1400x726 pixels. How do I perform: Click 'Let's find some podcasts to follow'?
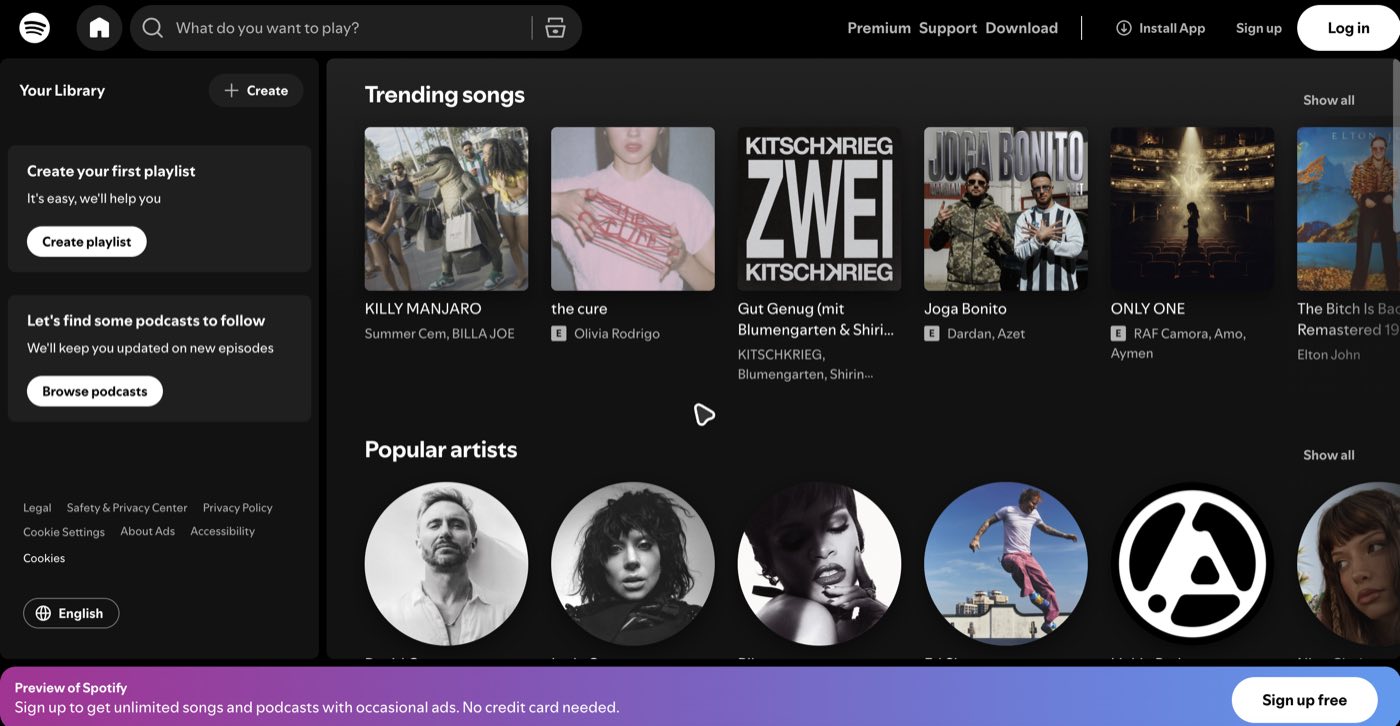[146, 321]
